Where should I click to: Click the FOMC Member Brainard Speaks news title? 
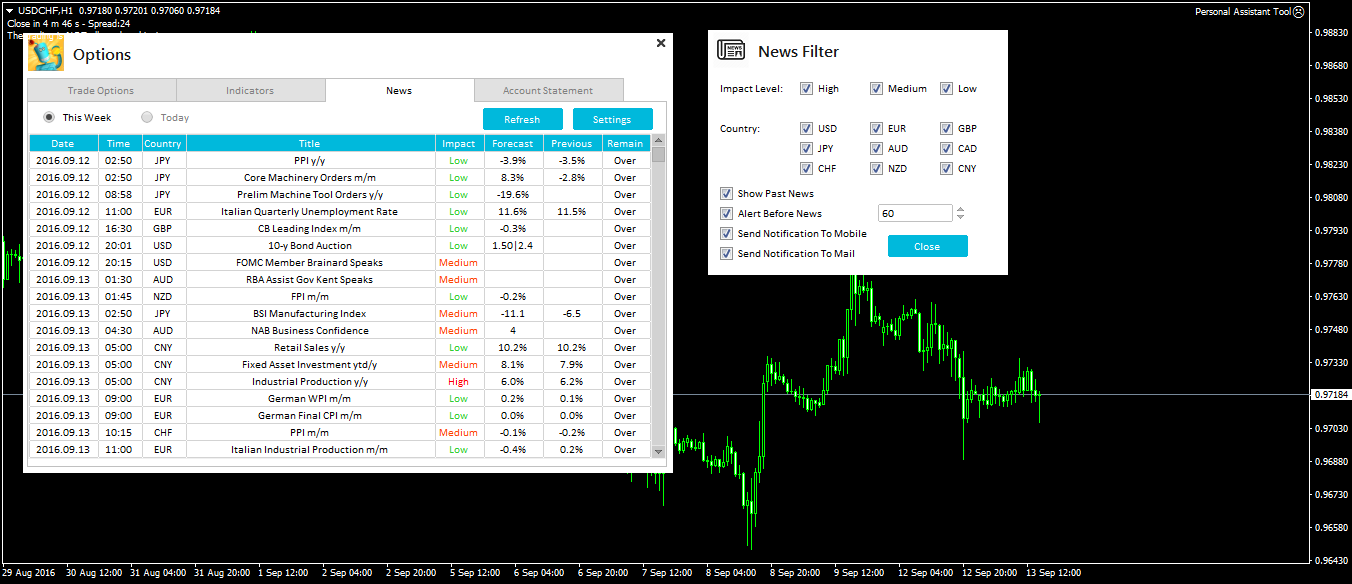click(x=310, y=262)
